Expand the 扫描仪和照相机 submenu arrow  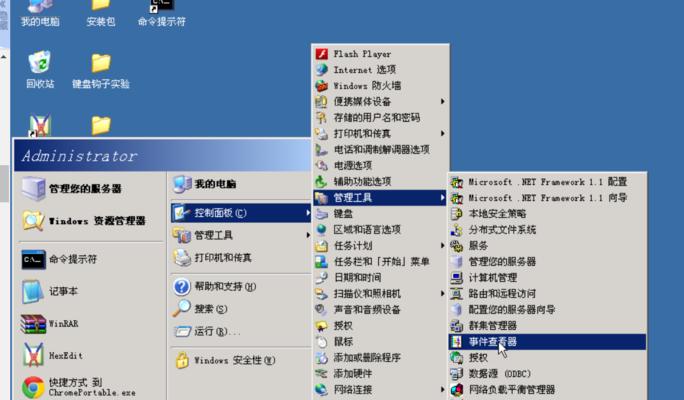coord(442,294)
